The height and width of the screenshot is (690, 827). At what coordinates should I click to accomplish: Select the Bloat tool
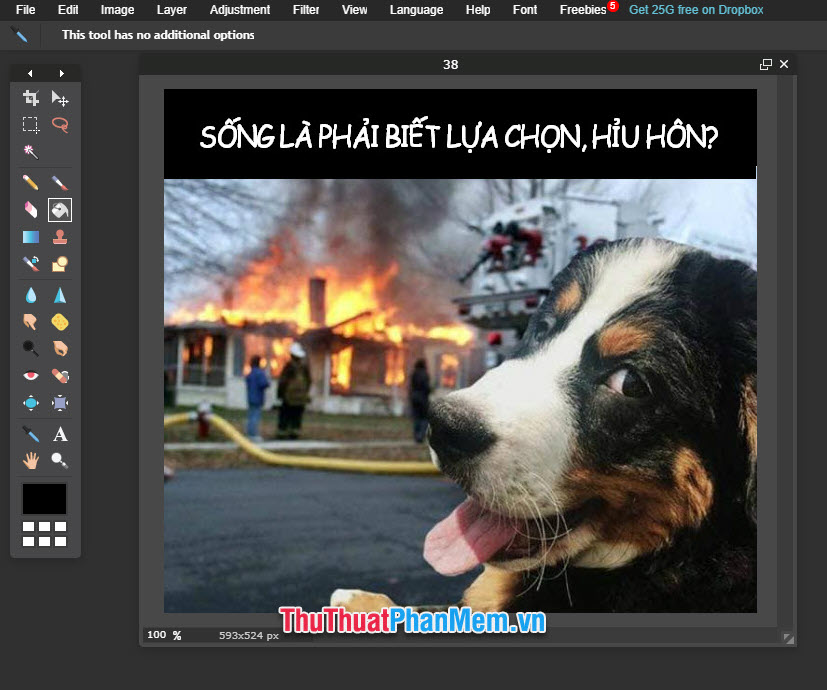tap(31, 403)
